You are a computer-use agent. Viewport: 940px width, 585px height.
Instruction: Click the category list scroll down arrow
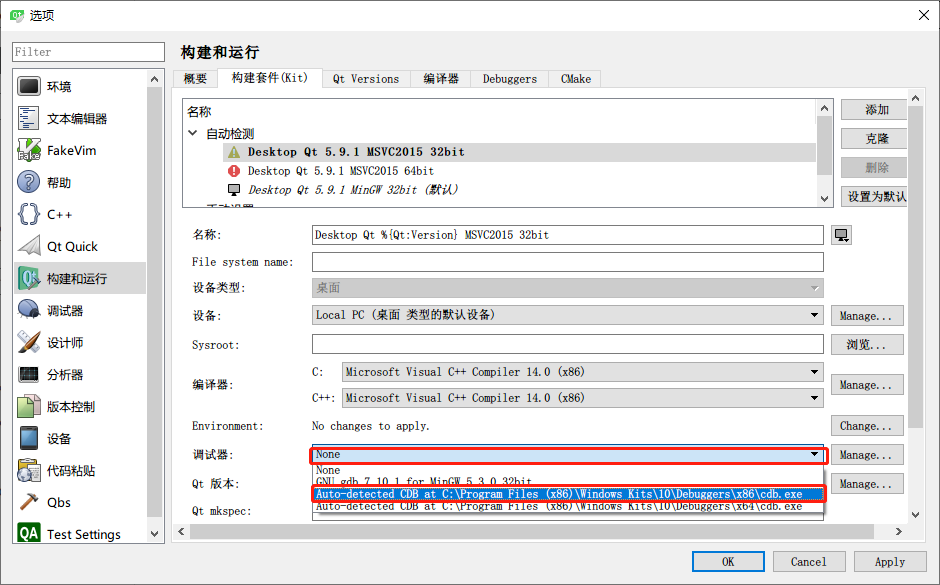tap(154, 533)
